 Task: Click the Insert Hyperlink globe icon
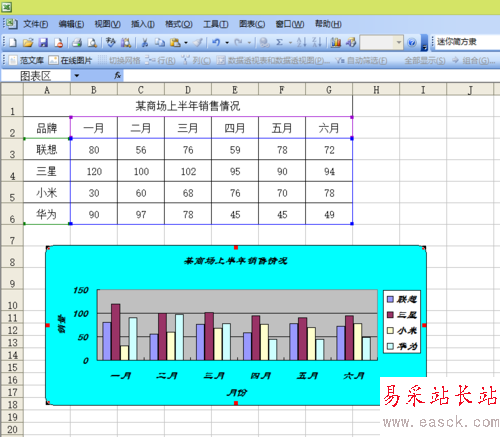point(264,42)
